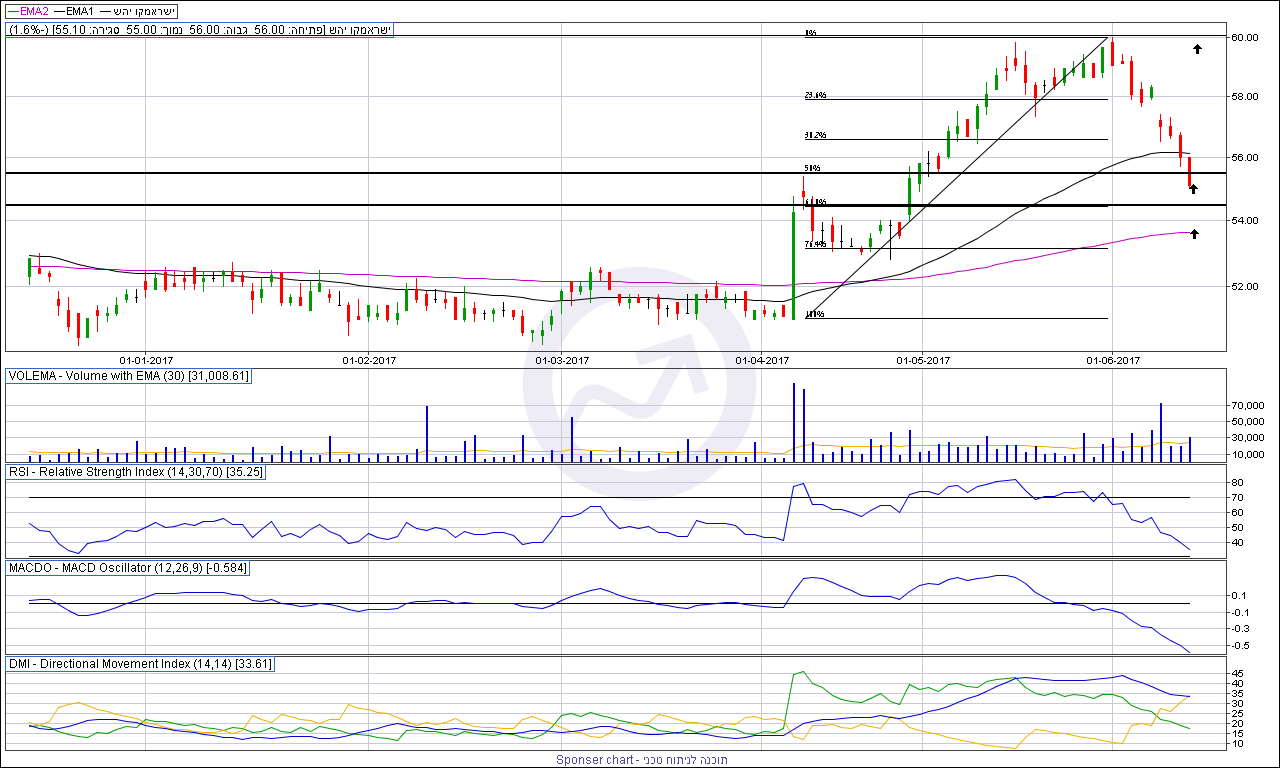Click the 100% Fibonacci base label

[814, 314]
